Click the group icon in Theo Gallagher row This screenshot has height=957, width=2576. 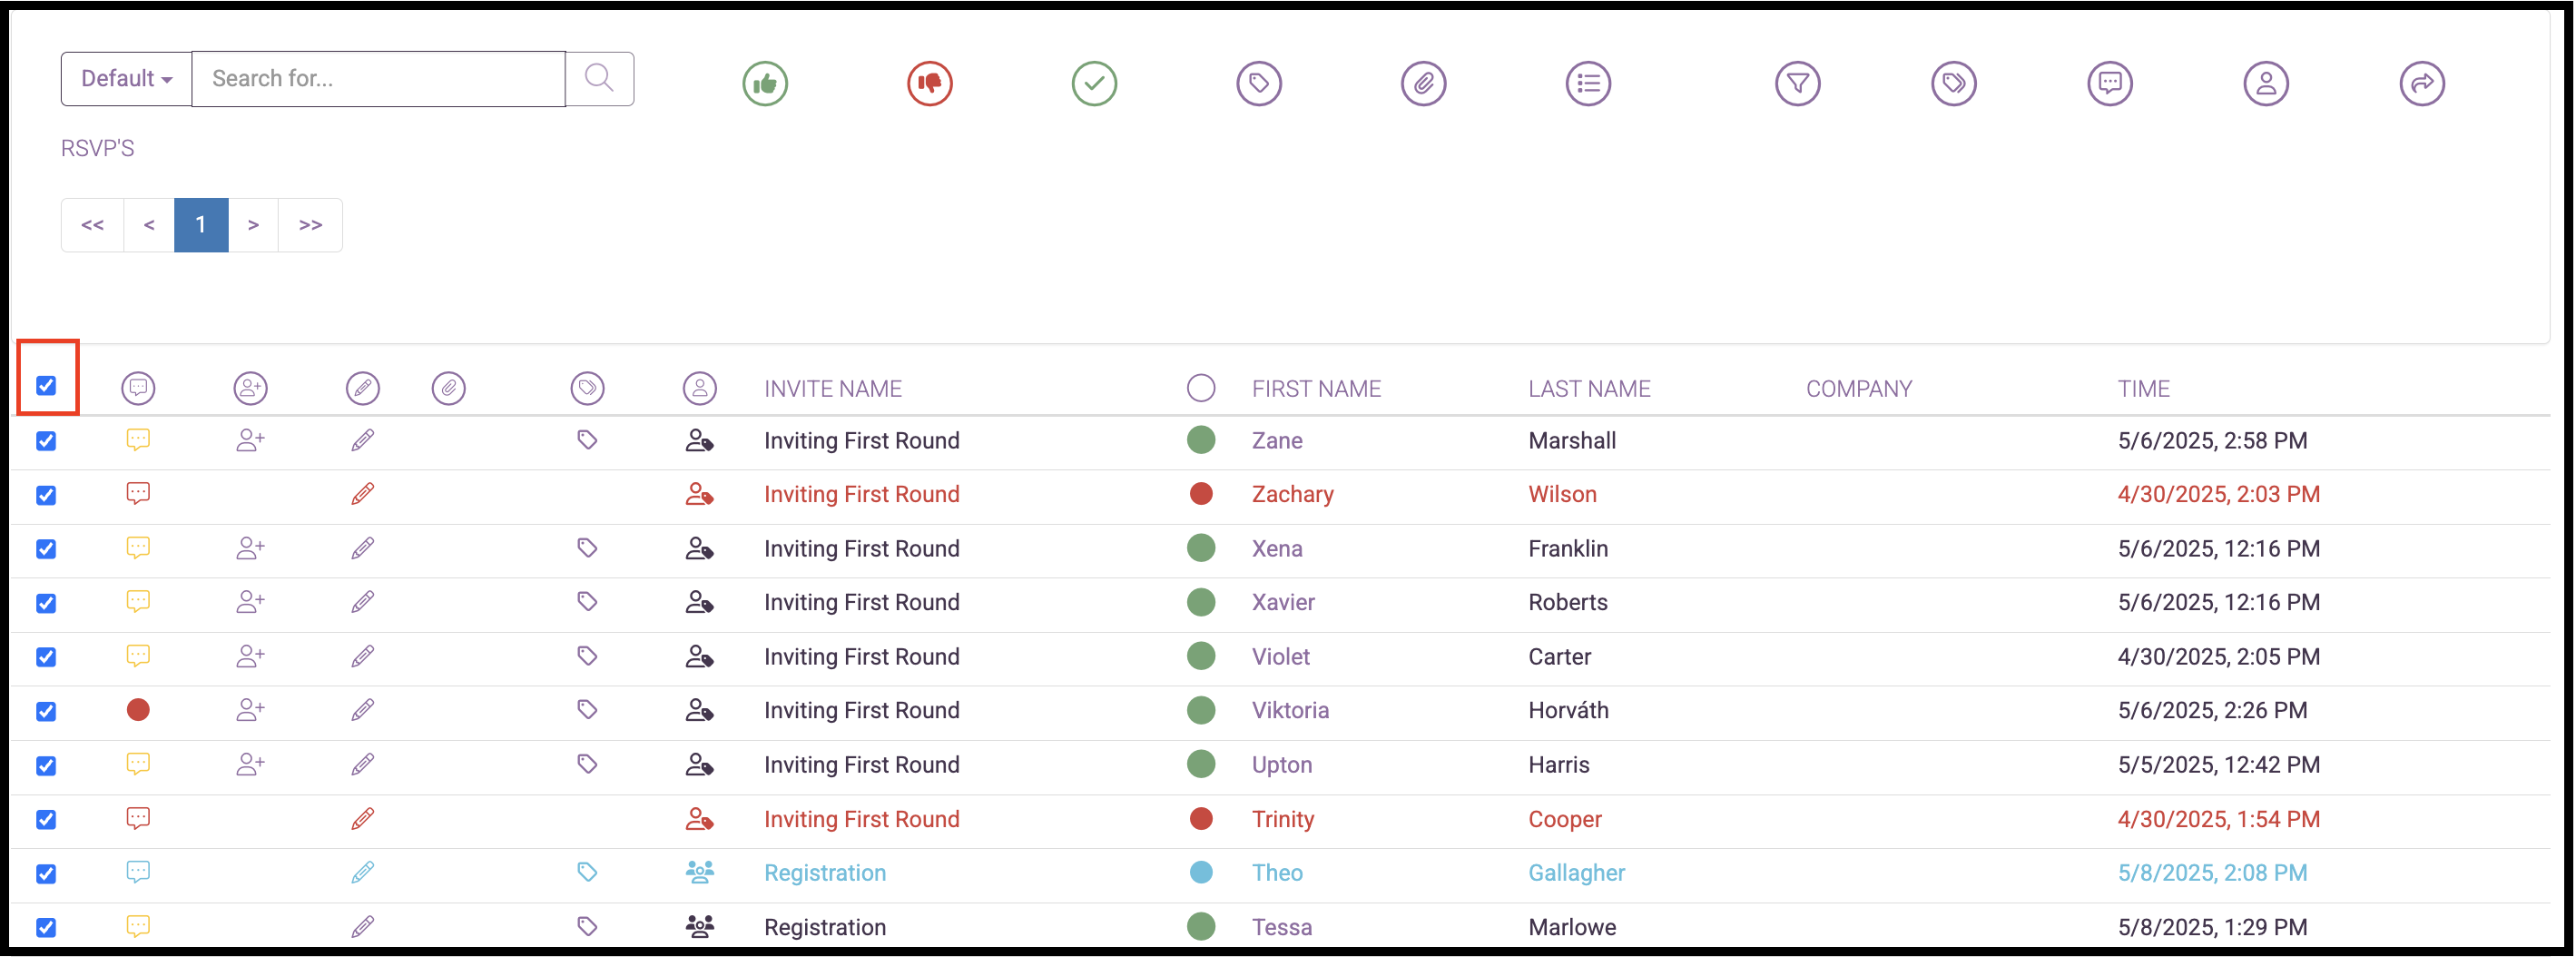[700, 872]
